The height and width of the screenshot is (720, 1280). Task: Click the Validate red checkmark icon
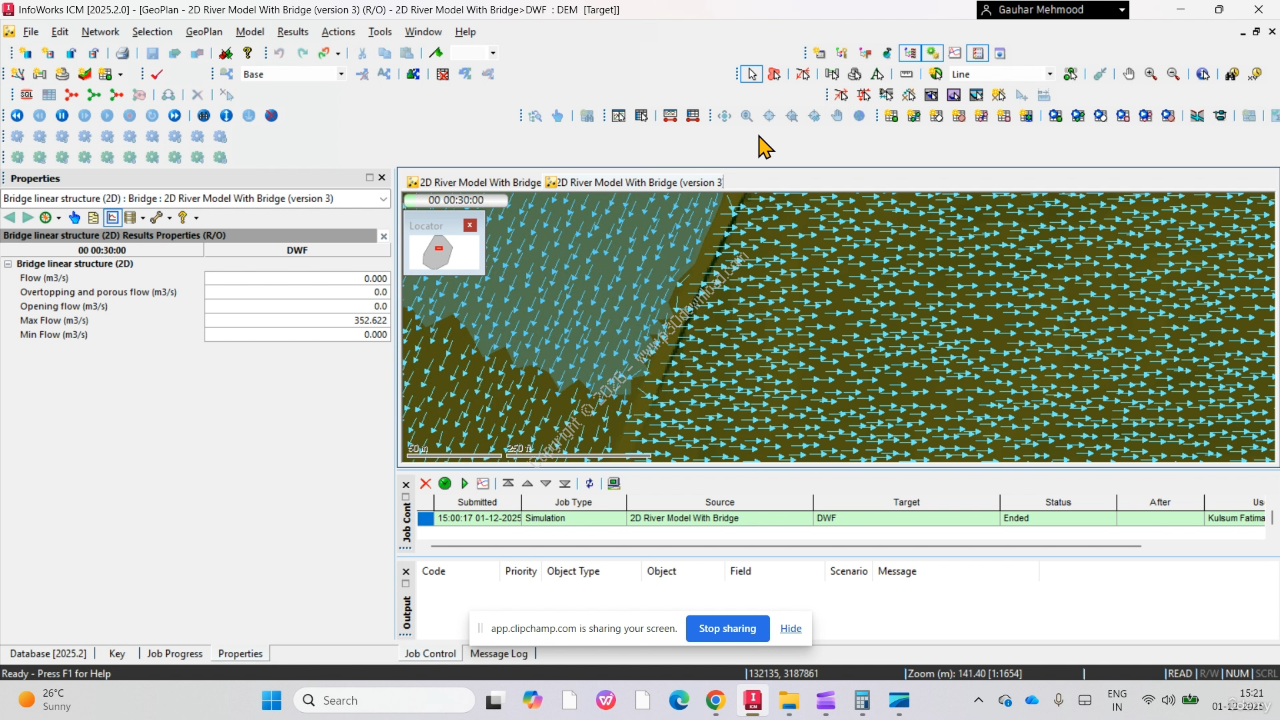157,74
